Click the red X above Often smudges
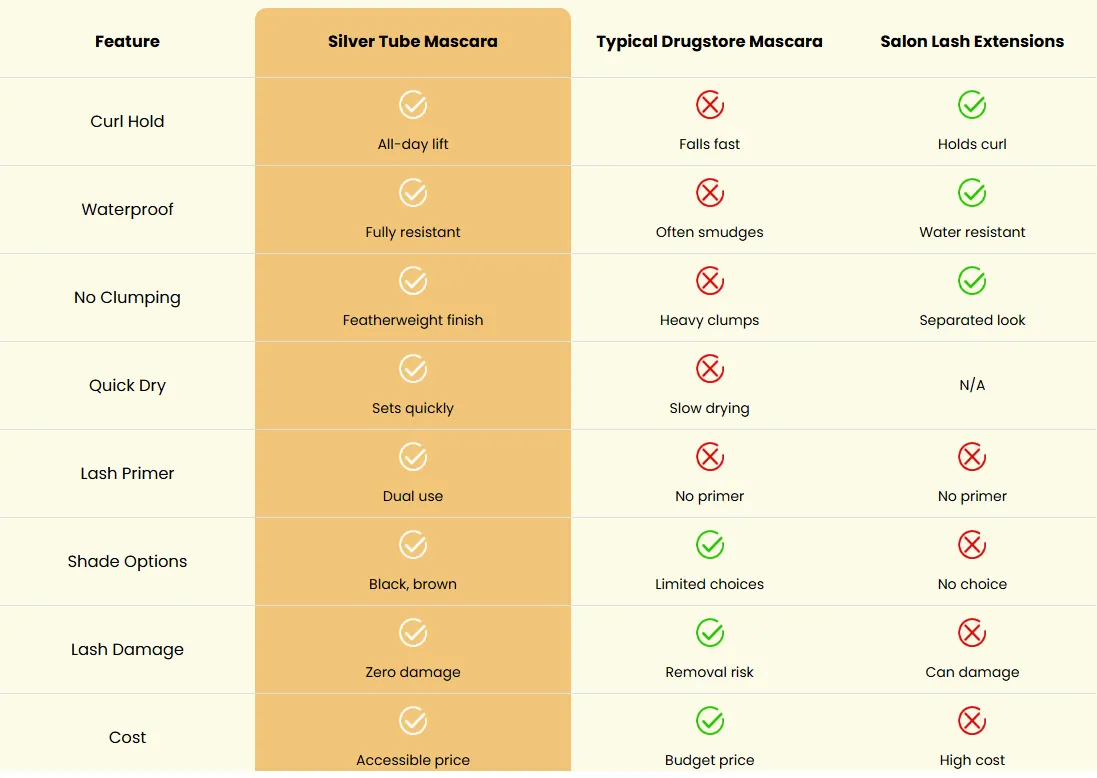Image resolution: width=1097 pixels, height=778 pixels. [x=709, y=193]
